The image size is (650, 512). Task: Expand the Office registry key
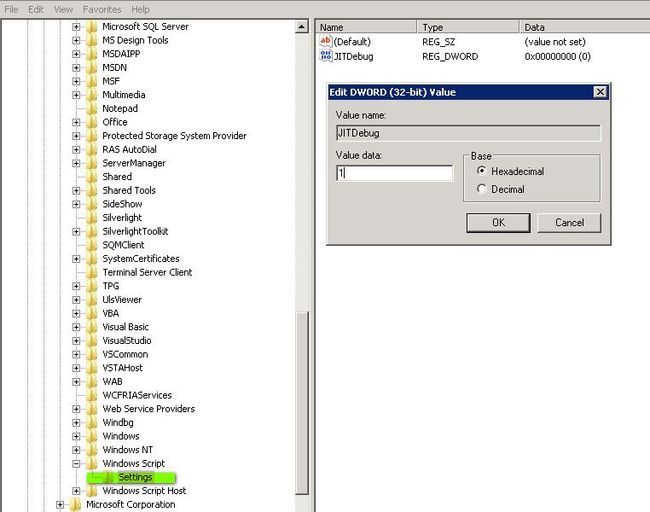point(76,122)
